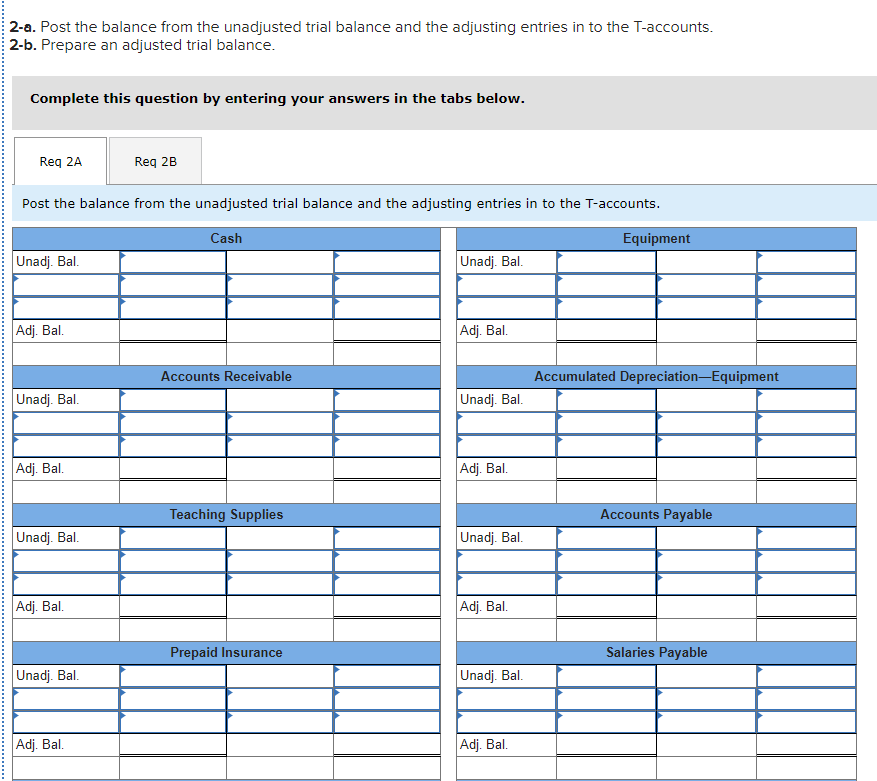Click the Accounts Payable T-account header
The image size is (877, 781).
tap(656, 514)
